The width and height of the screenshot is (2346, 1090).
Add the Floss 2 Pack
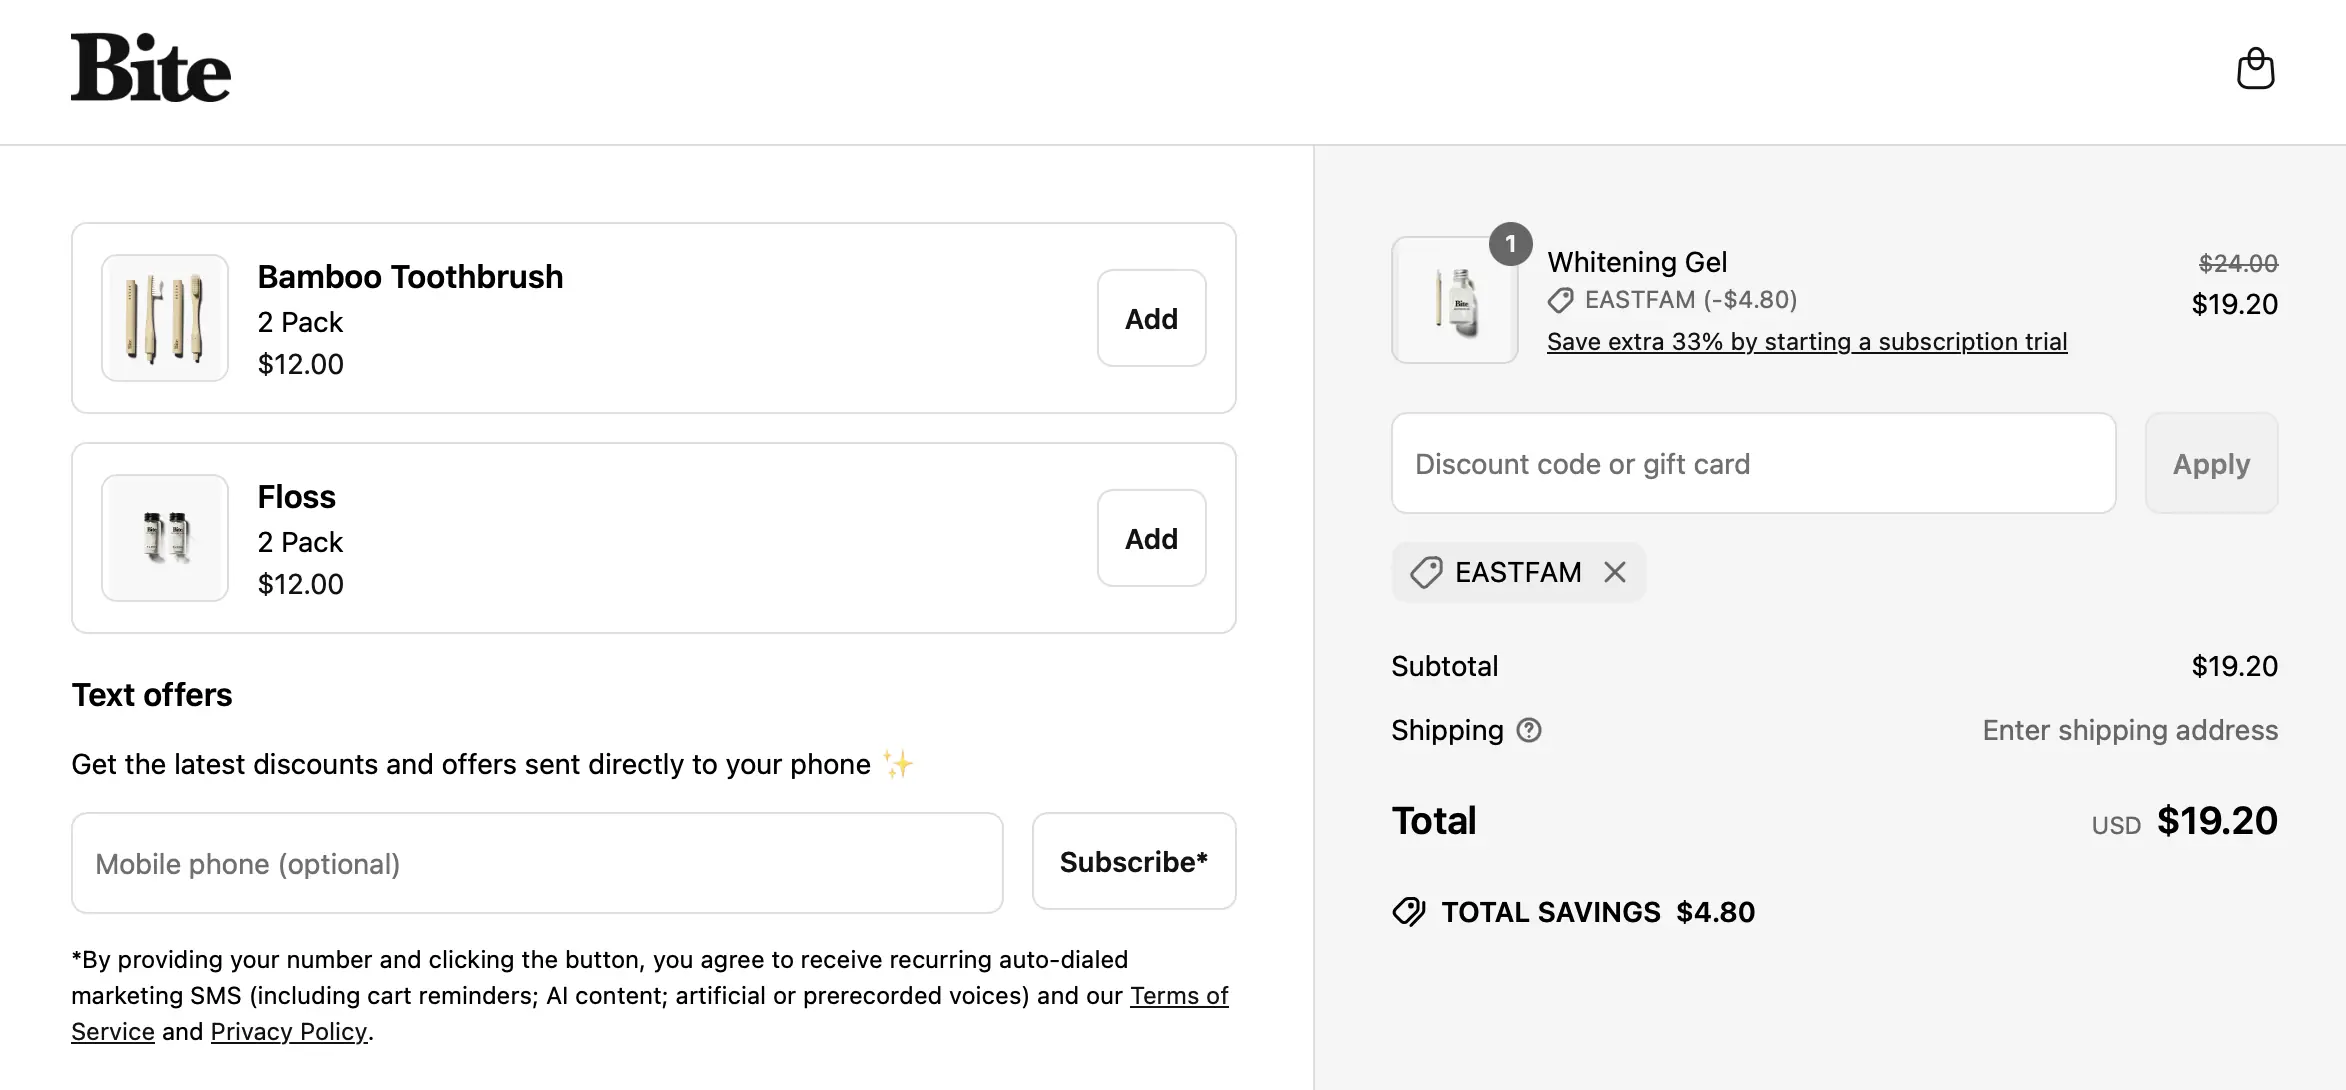click(1151, 538)
